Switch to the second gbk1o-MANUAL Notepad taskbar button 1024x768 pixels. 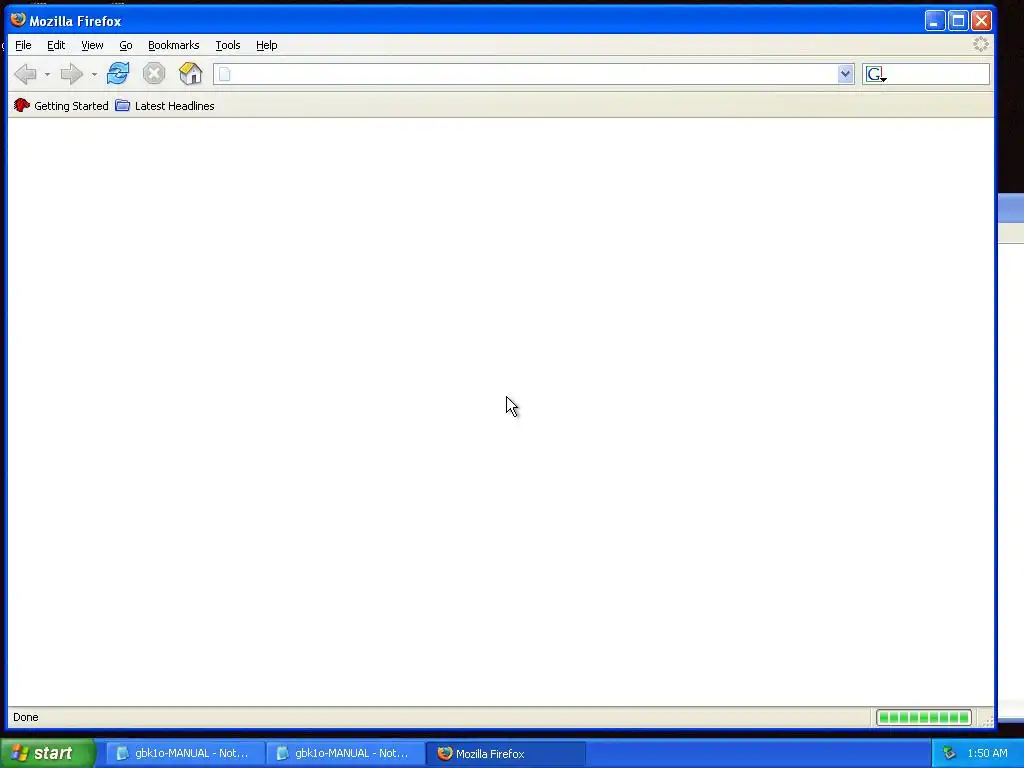coord(345,753)
